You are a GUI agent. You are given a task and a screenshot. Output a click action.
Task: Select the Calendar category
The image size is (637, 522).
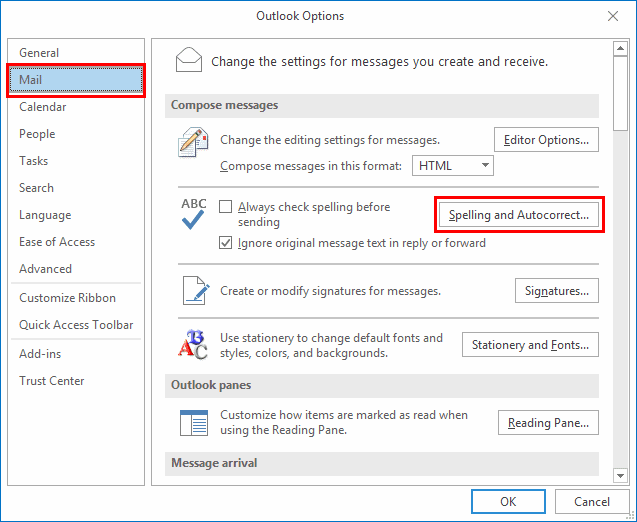click(x=43, y=107)
